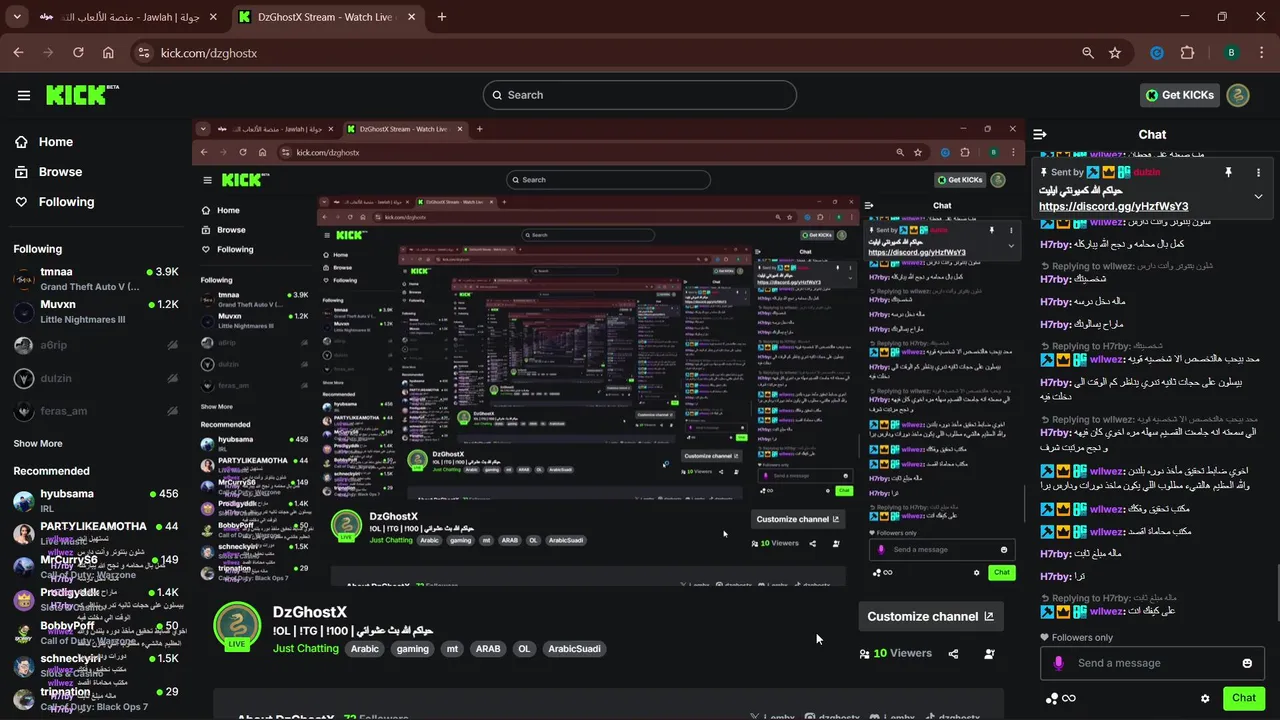1280x720 pixels.
Task: Click the chat voice microphone icon
Action: (x=1059, y=663)
